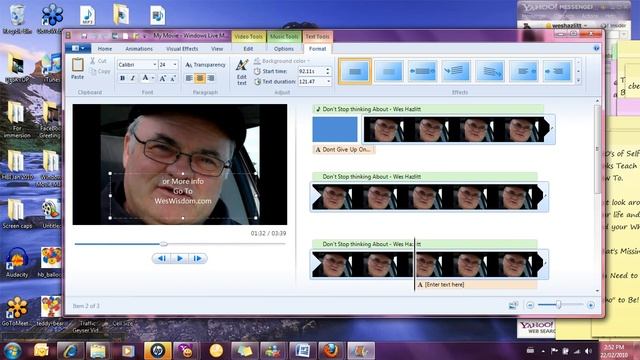
Task: Click the volume icon in system tray
Action: click(x=588, y=351)
